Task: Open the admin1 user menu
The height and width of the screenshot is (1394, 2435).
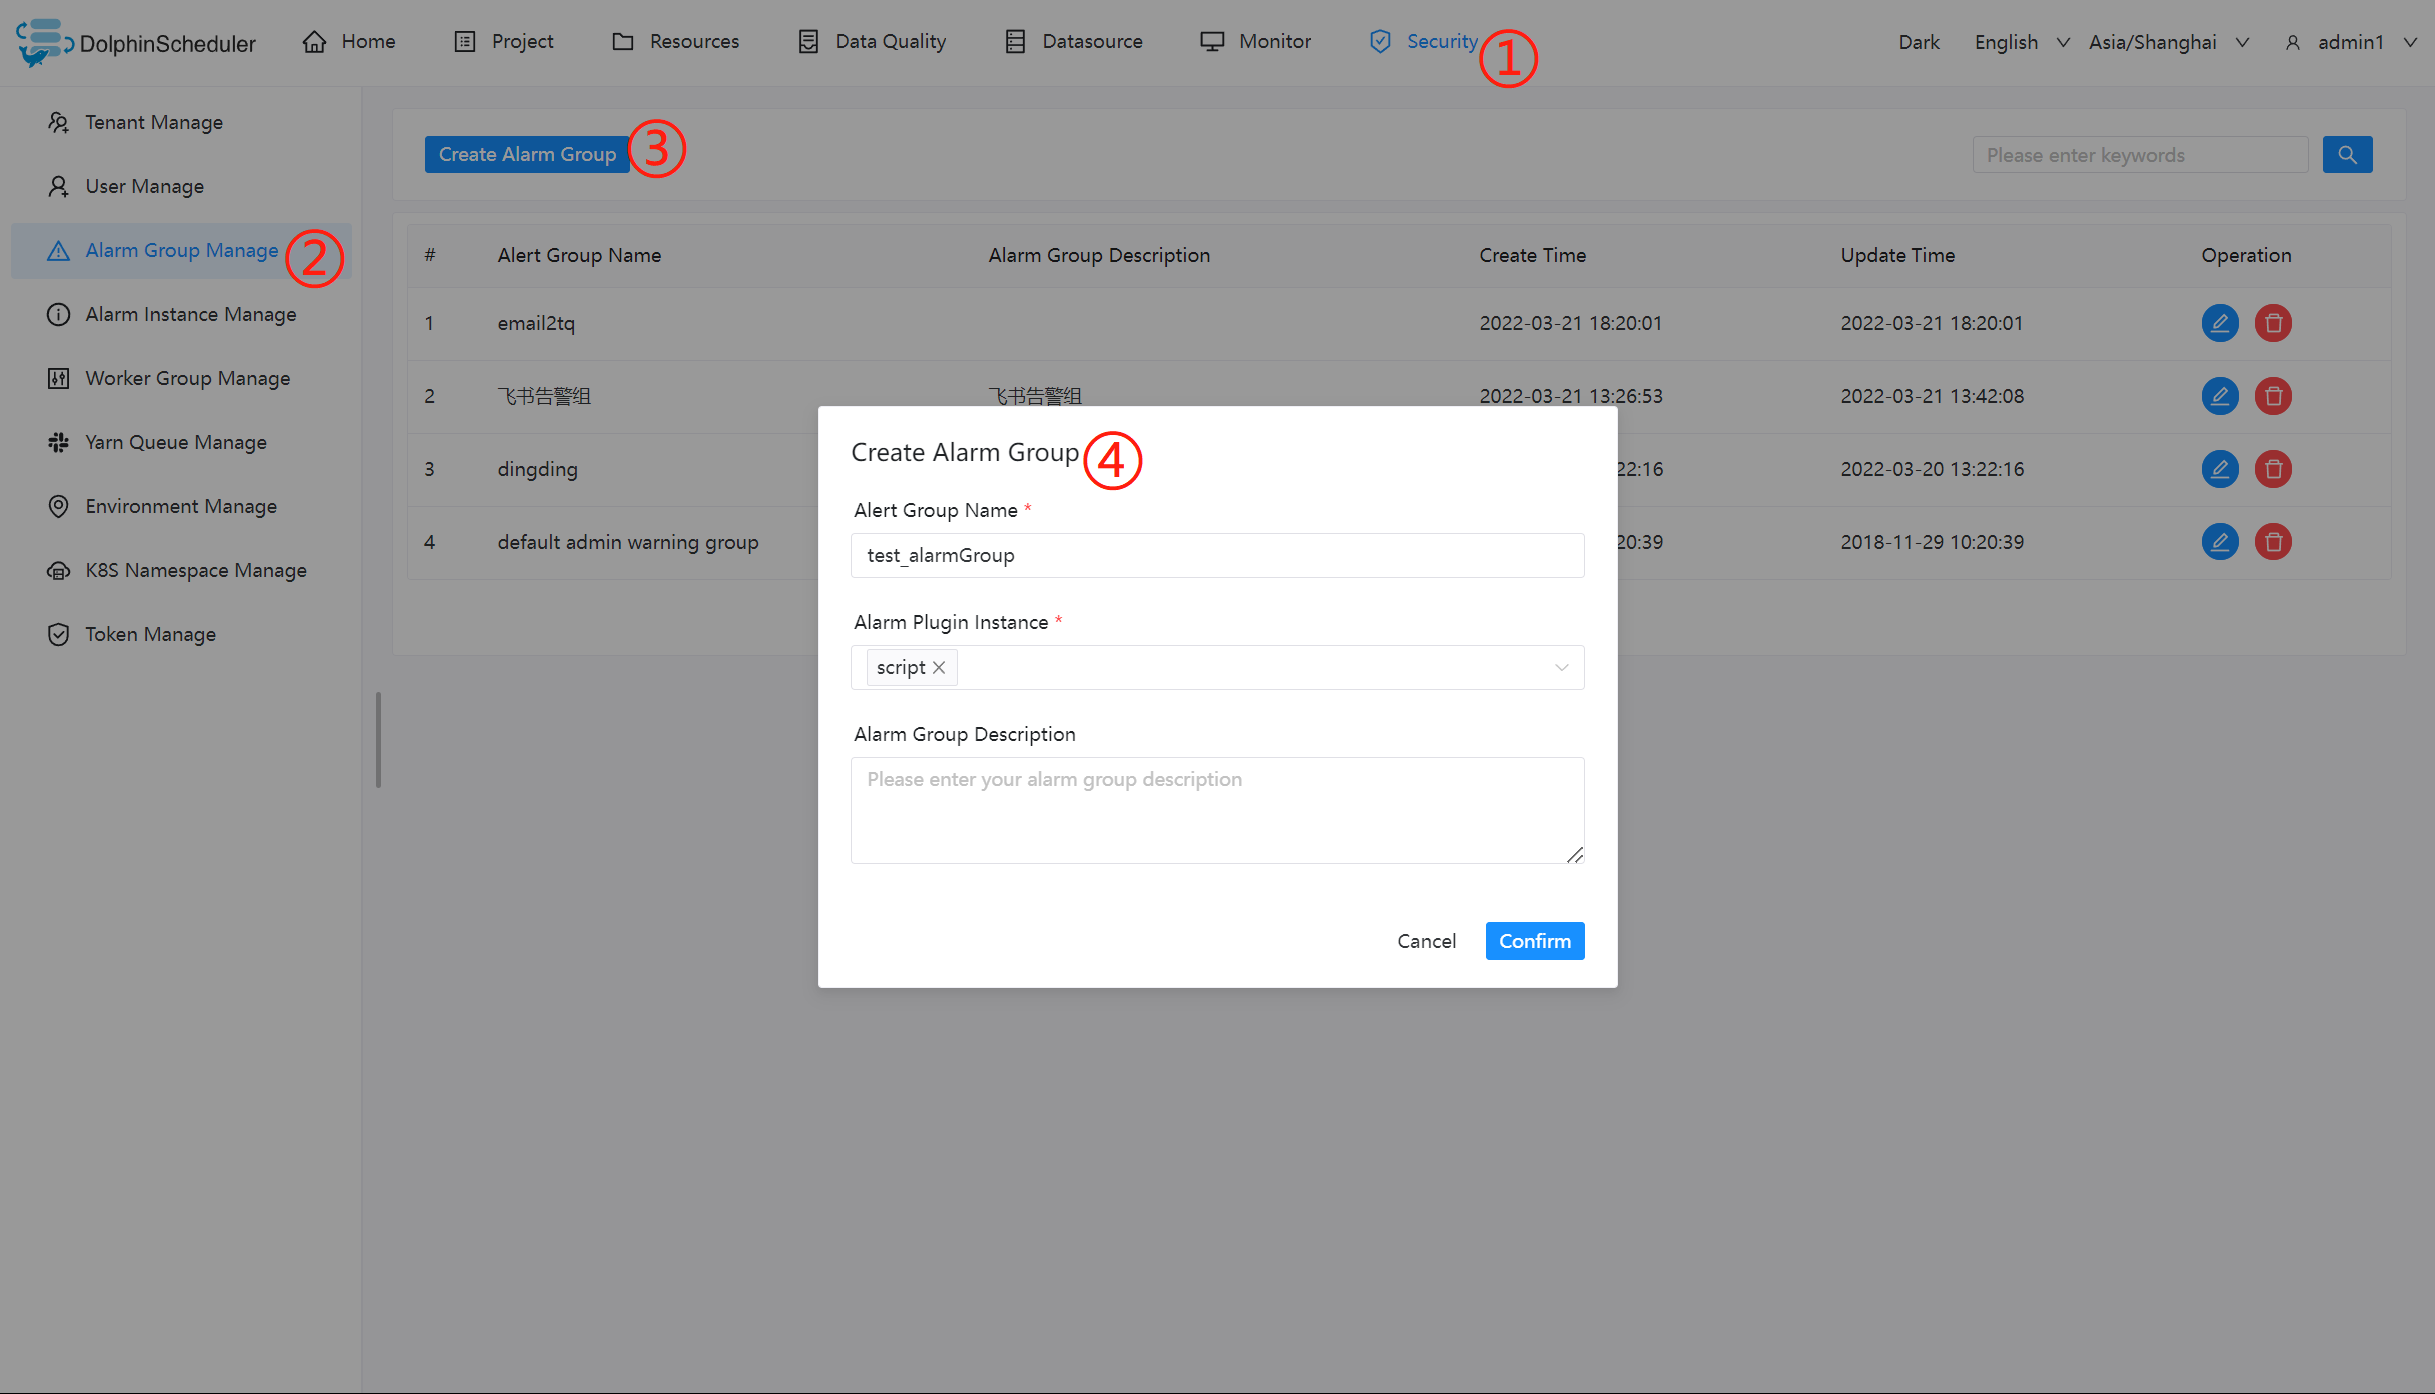Action: [x=2350, y=42]
